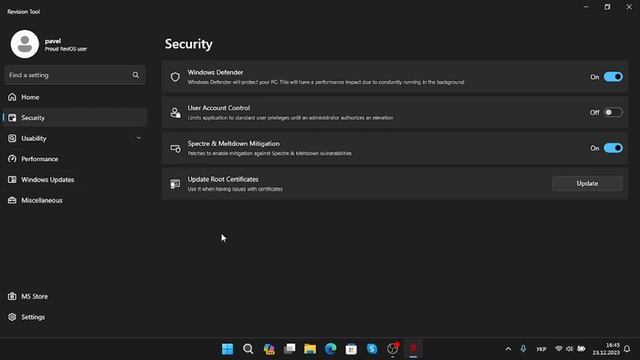Click the Settings gear icon in sidebar
The image size is (640, 360).
(x=12, y=317)
